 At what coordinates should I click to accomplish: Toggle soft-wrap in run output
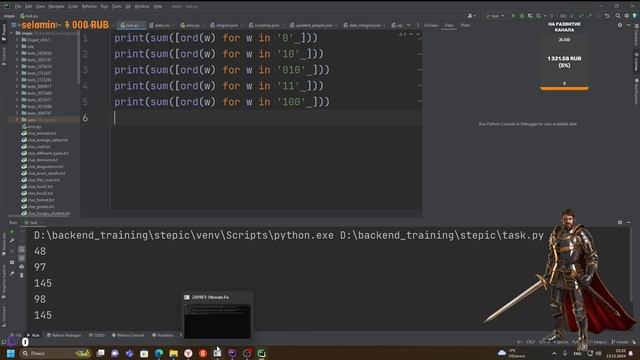[22, 249]
